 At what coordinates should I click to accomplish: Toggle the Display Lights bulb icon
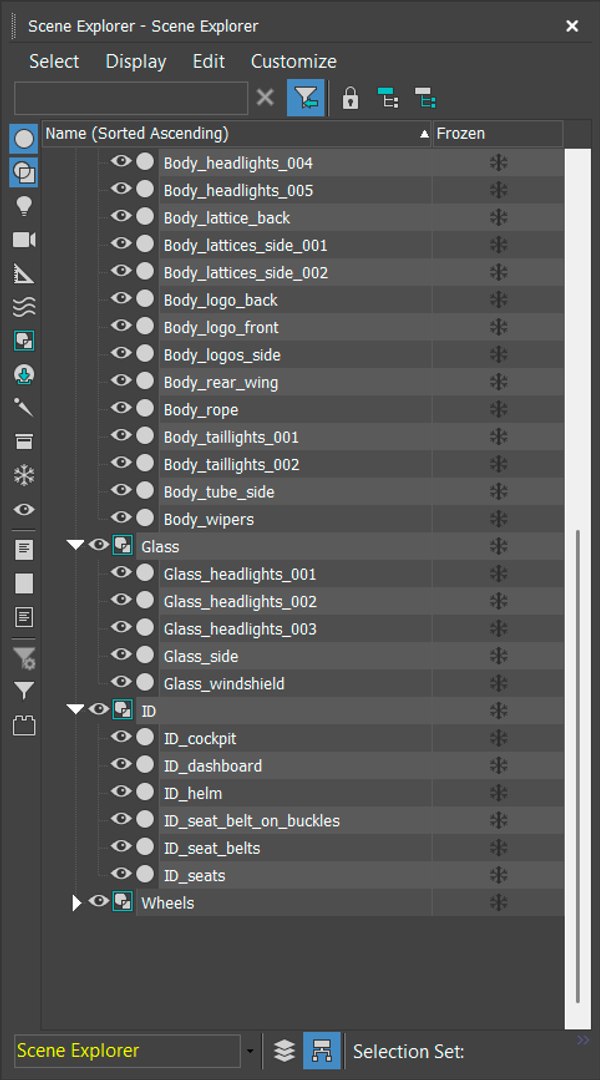[24, 206]
